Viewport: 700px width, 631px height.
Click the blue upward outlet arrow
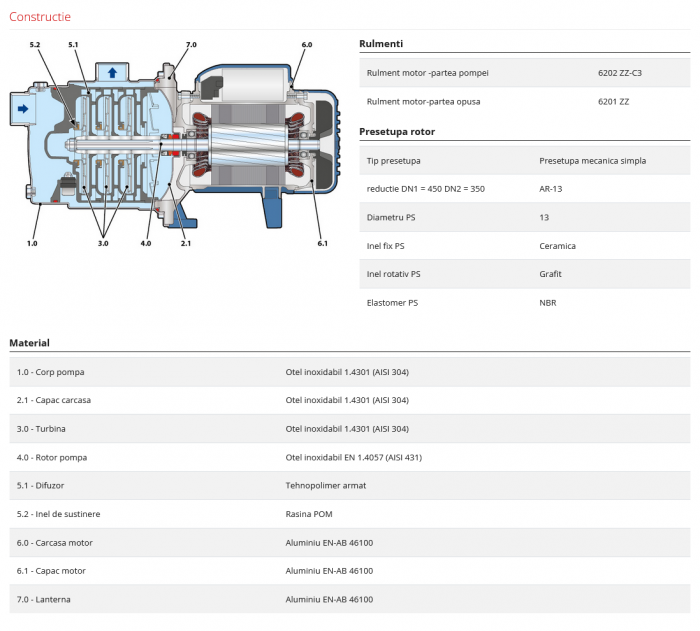(112, 72)
